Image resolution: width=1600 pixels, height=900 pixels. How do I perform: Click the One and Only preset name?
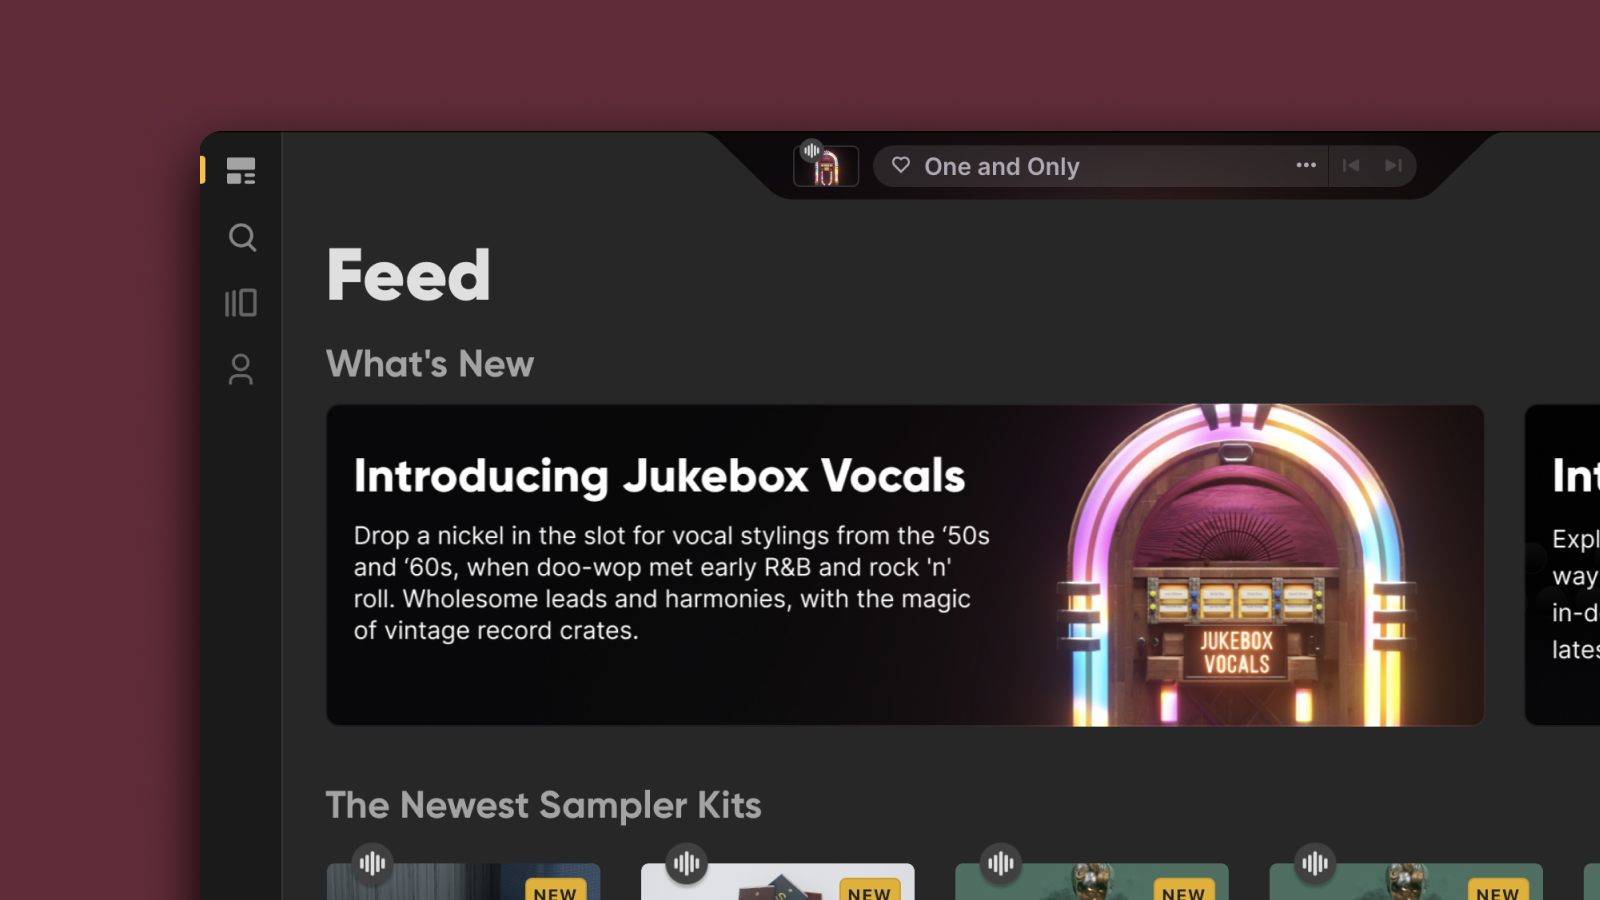pos(1002,167)
